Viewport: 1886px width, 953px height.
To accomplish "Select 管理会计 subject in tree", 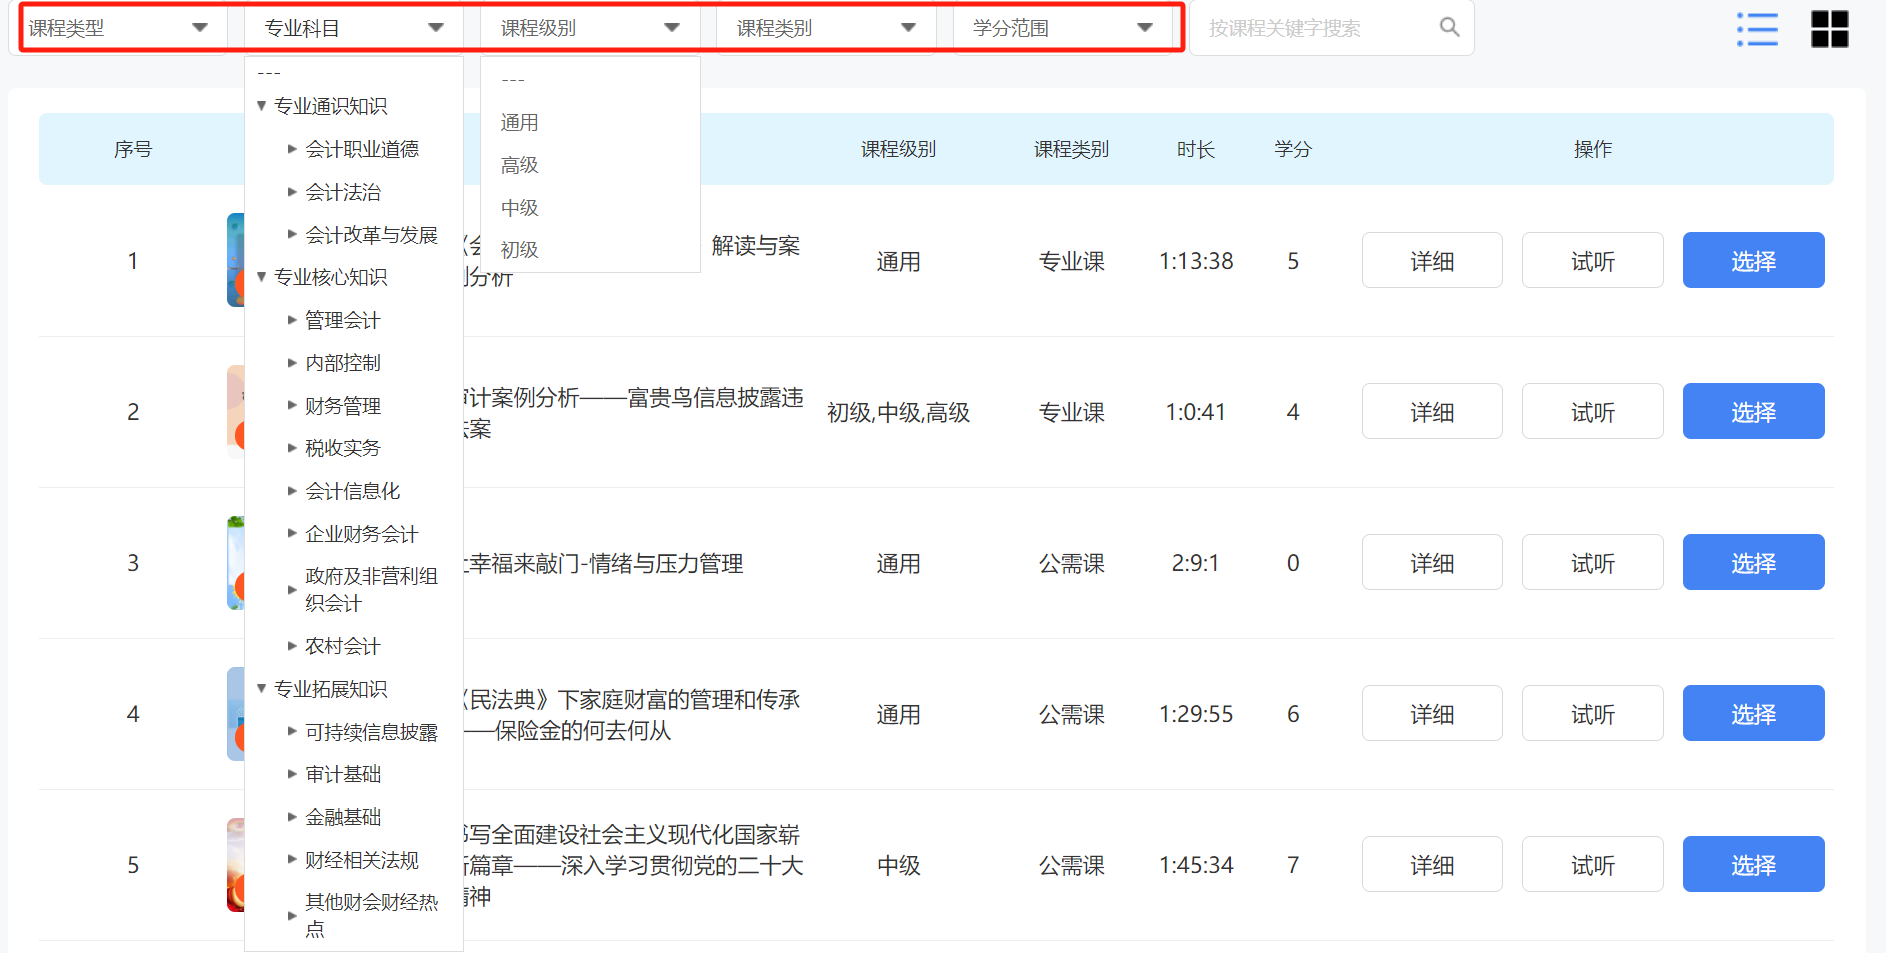I will [x=343, y=320].
